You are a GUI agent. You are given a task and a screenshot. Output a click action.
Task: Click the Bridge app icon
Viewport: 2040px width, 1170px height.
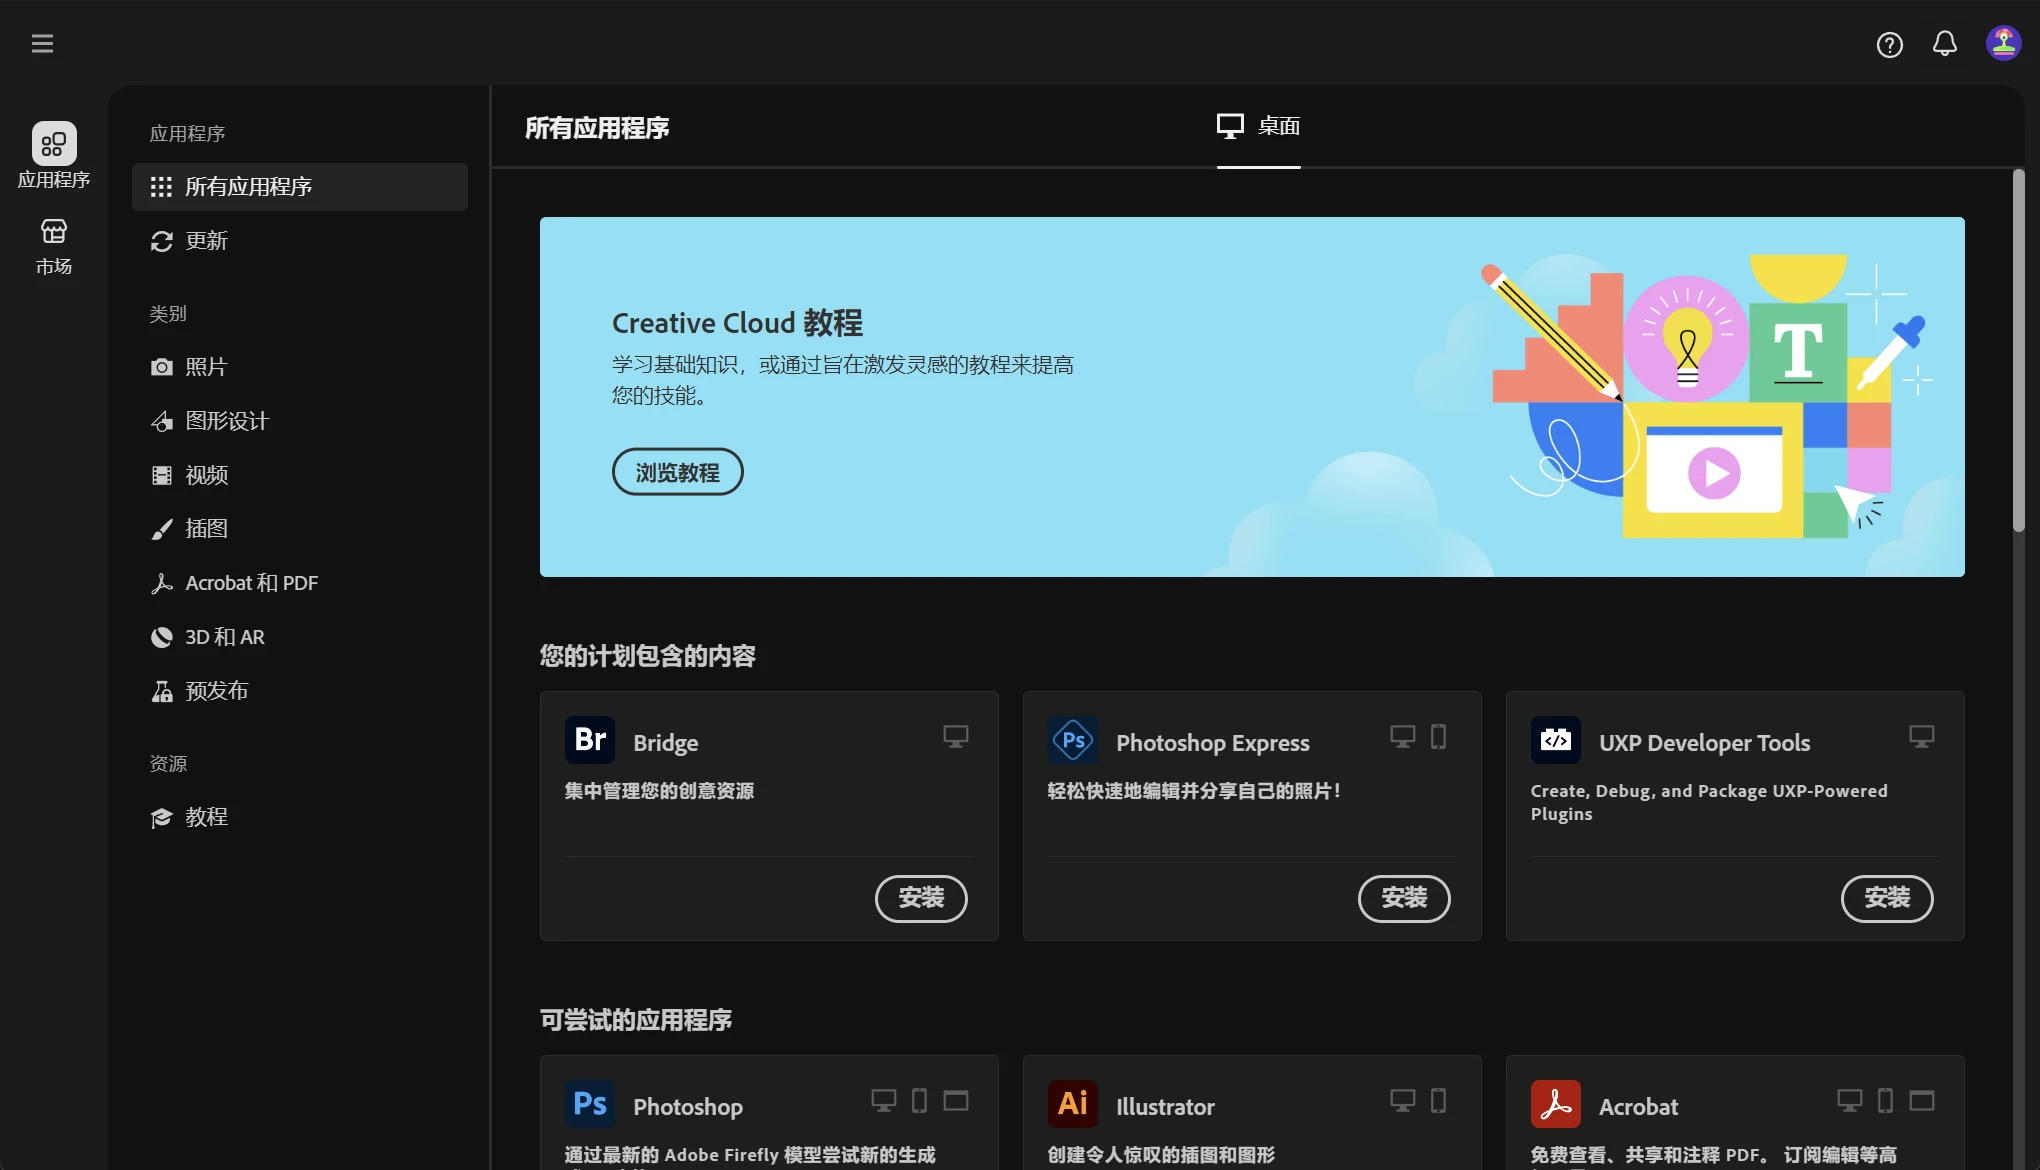point(589,740)
